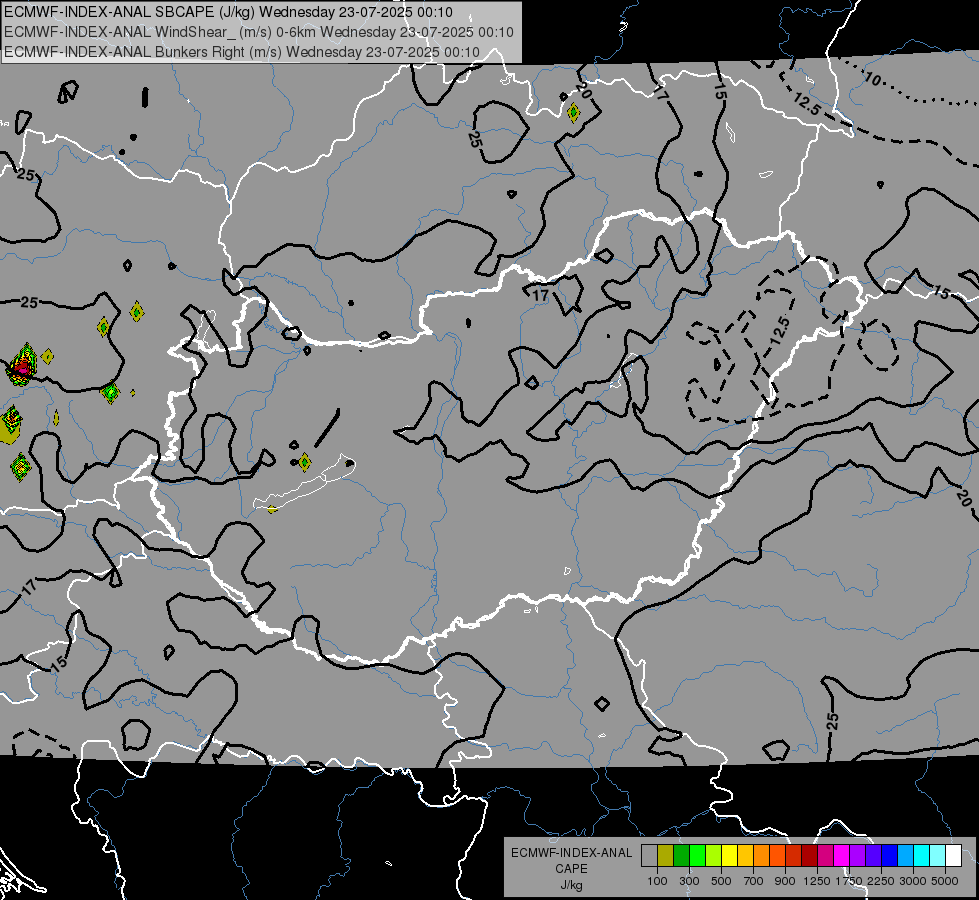979x900 pixels.
Task: Pick the pale cyan swatch left of 5000
Action: [x=938, y=855]
